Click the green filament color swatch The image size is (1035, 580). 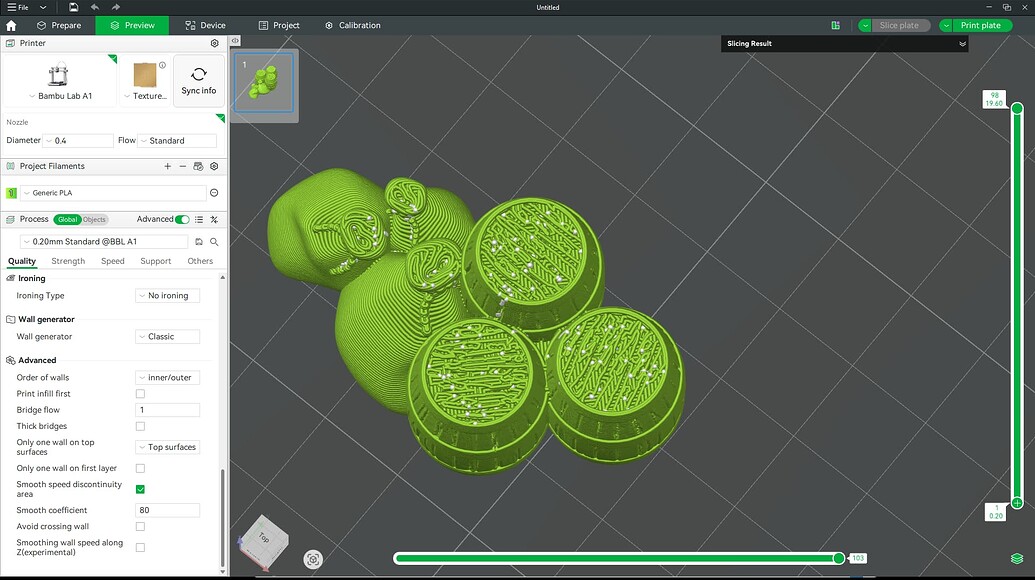[11, 193]
